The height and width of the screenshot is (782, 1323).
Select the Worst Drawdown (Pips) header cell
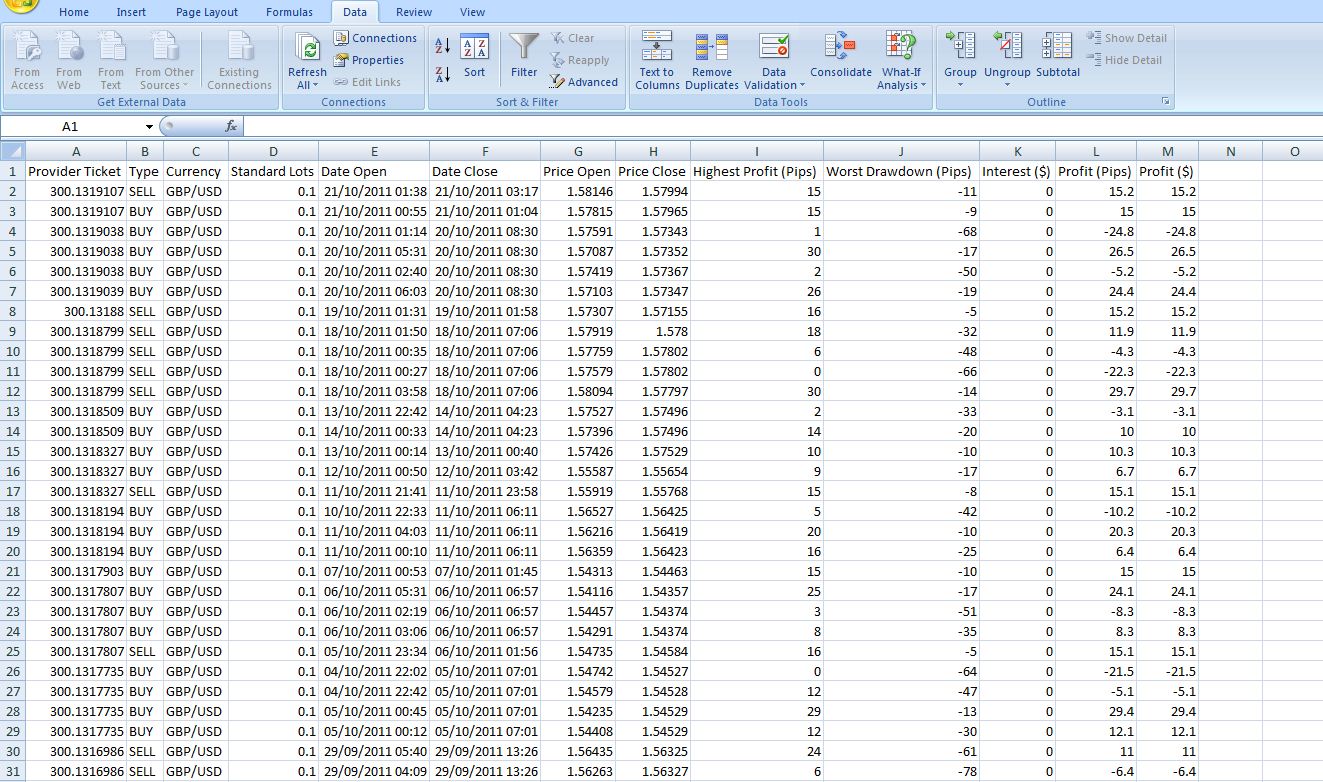pos(901,171)
